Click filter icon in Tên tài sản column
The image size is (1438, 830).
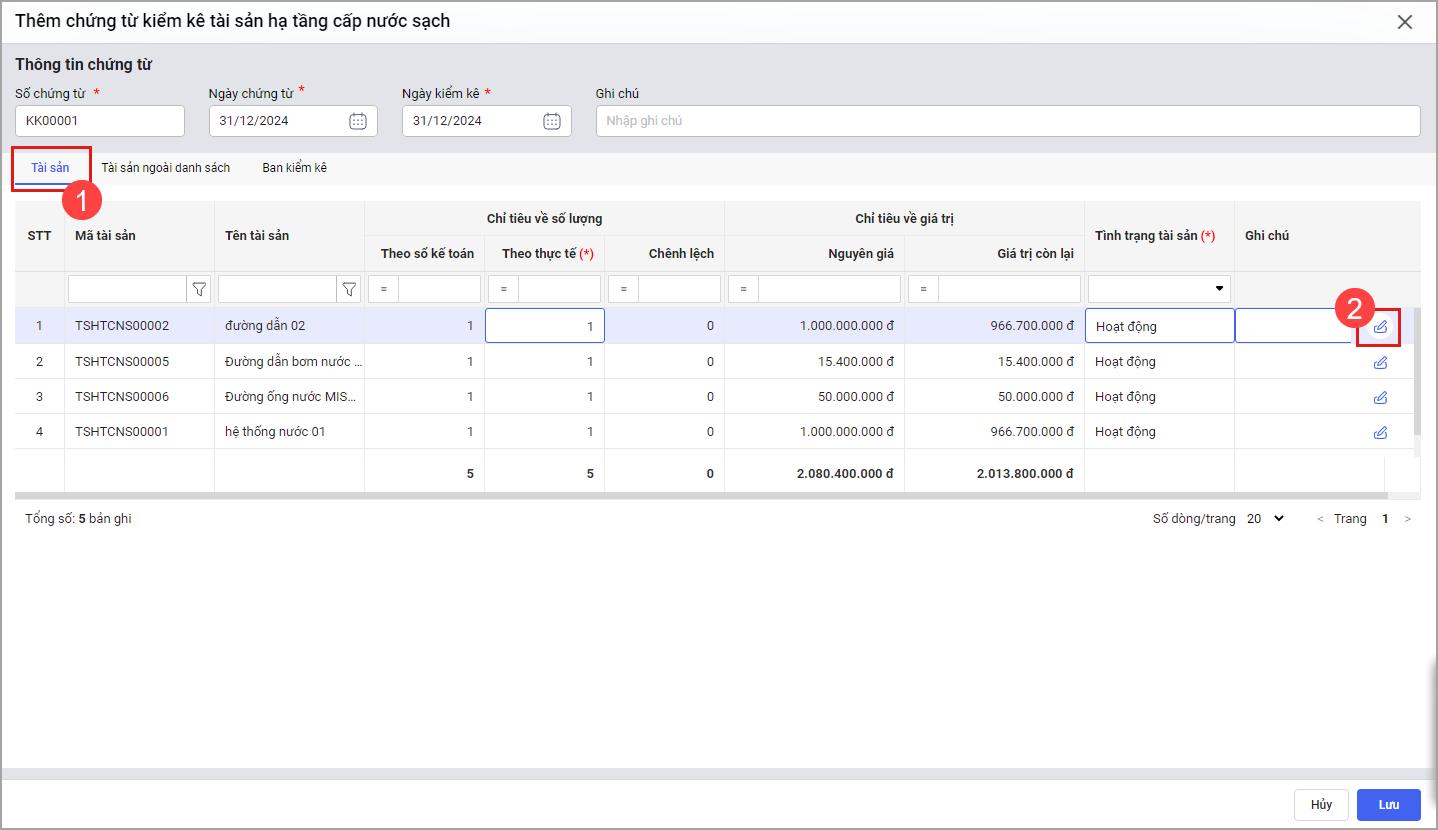349,289
